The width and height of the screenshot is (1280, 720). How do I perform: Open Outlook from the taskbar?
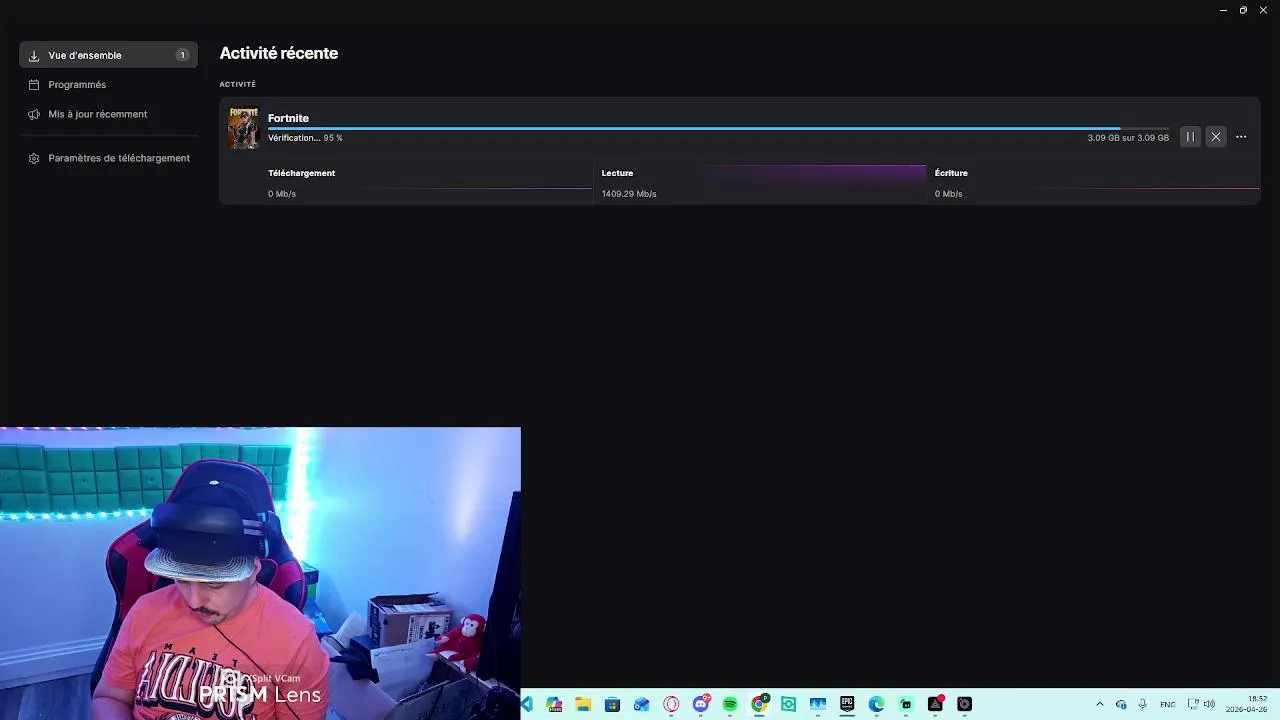pyautogui.click(x=641, y=705)
